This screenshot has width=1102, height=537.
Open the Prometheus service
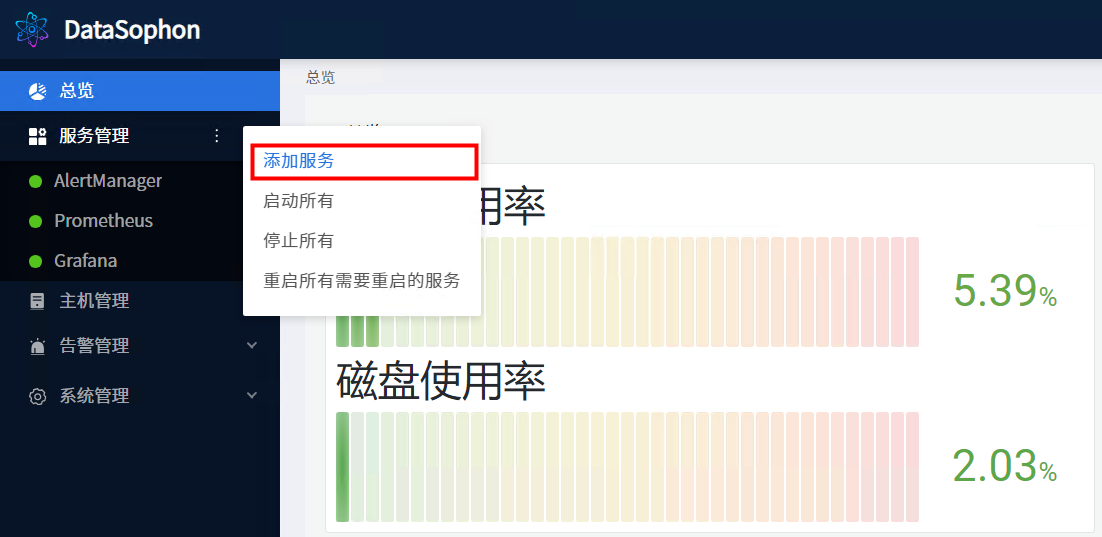click(x=103, y=221)
